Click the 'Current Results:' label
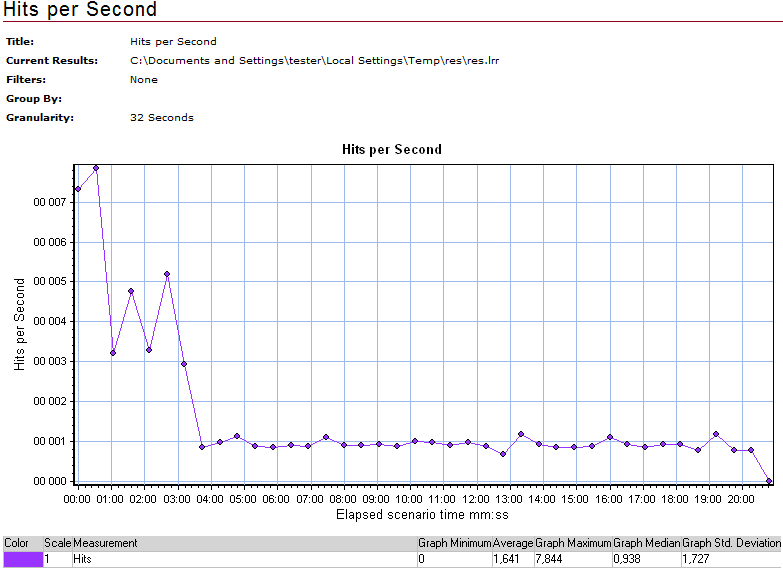This screenshot has width=783, height=571. [x=52, y=60]
